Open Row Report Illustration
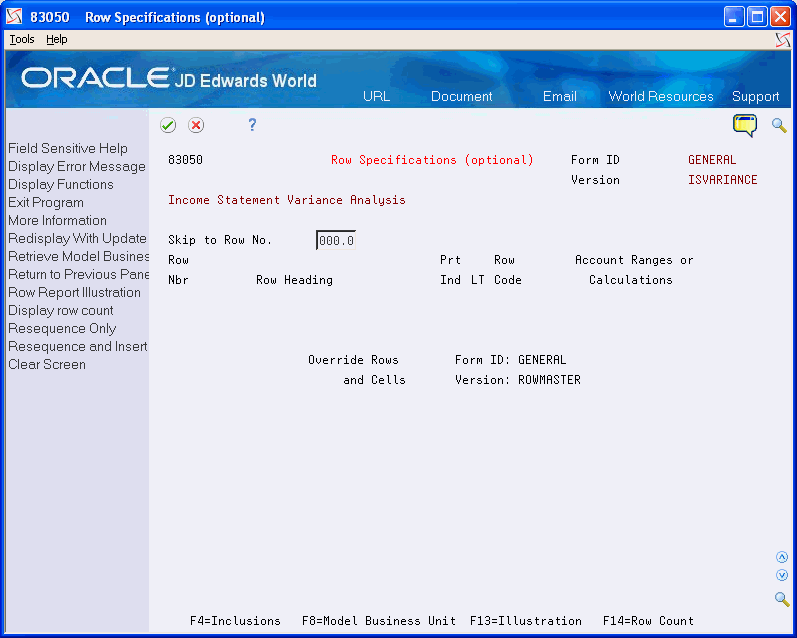797x638 pixels. click(74, 292)
